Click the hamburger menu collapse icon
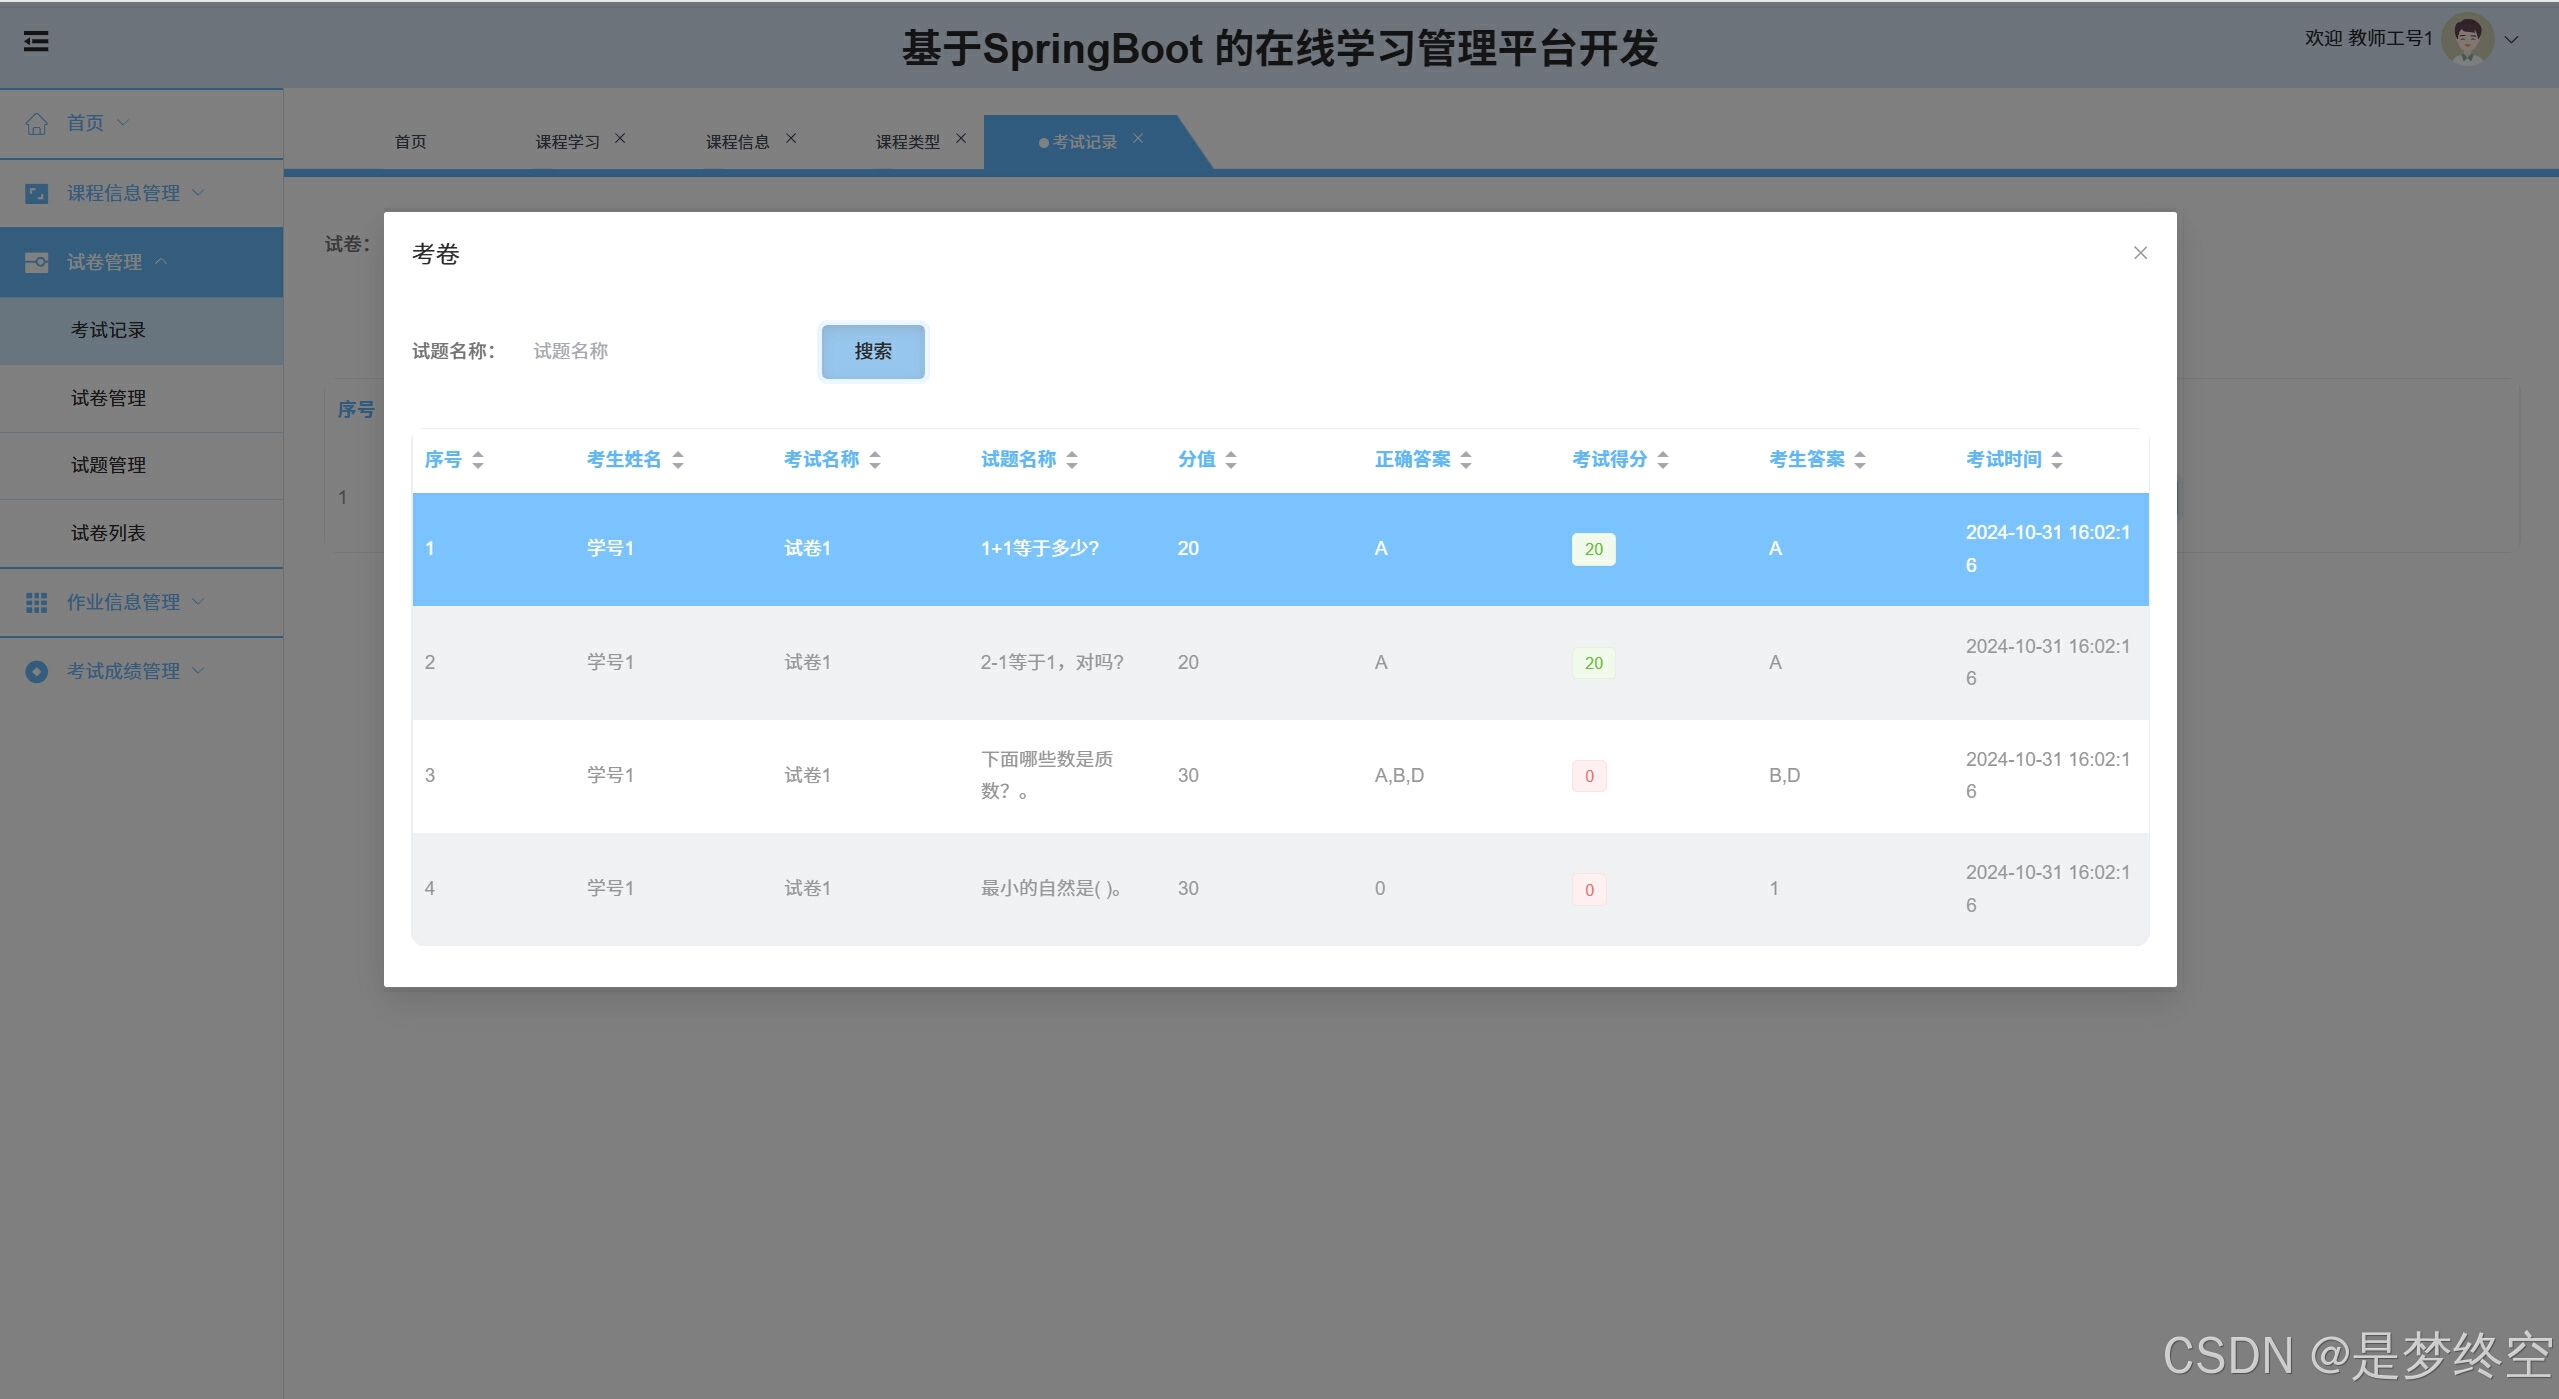This screenshot has width=2559, height=1399. point(36,41)
